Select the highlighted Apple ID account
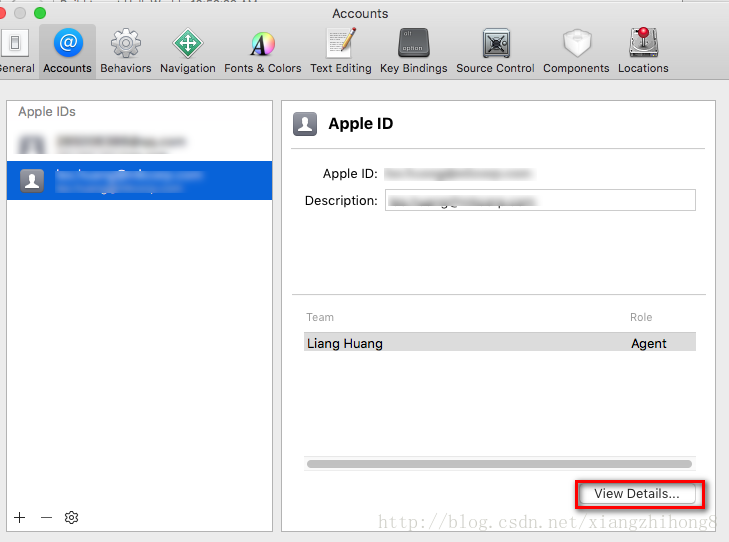729x542 pixels. 139,180
